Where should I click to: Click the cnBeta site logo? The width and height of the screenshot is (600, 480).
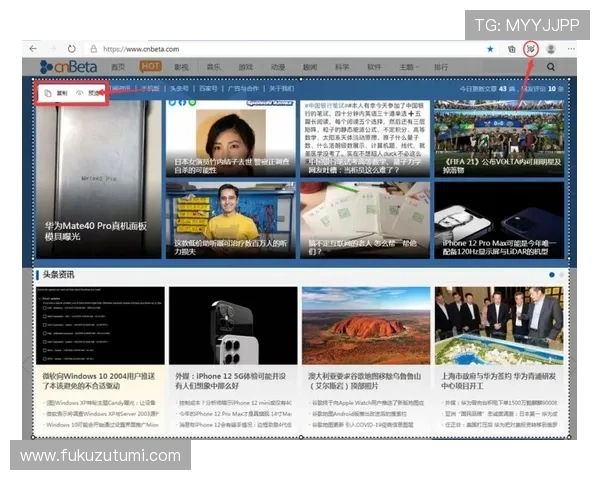(x=68, y=67)
